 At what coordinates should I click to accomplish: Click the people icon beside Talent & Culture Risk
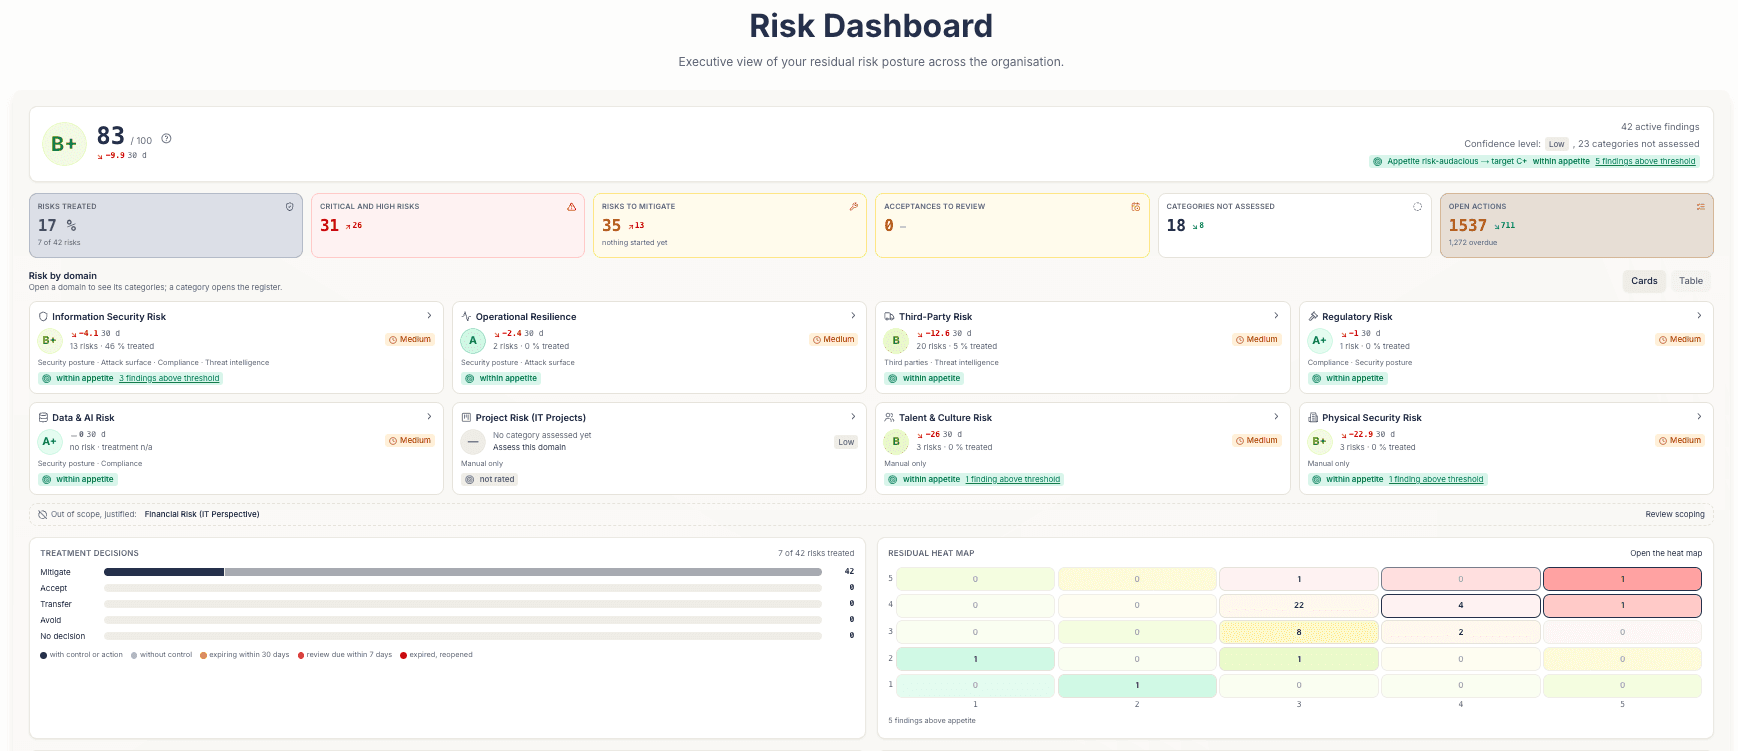pos(889,418)
